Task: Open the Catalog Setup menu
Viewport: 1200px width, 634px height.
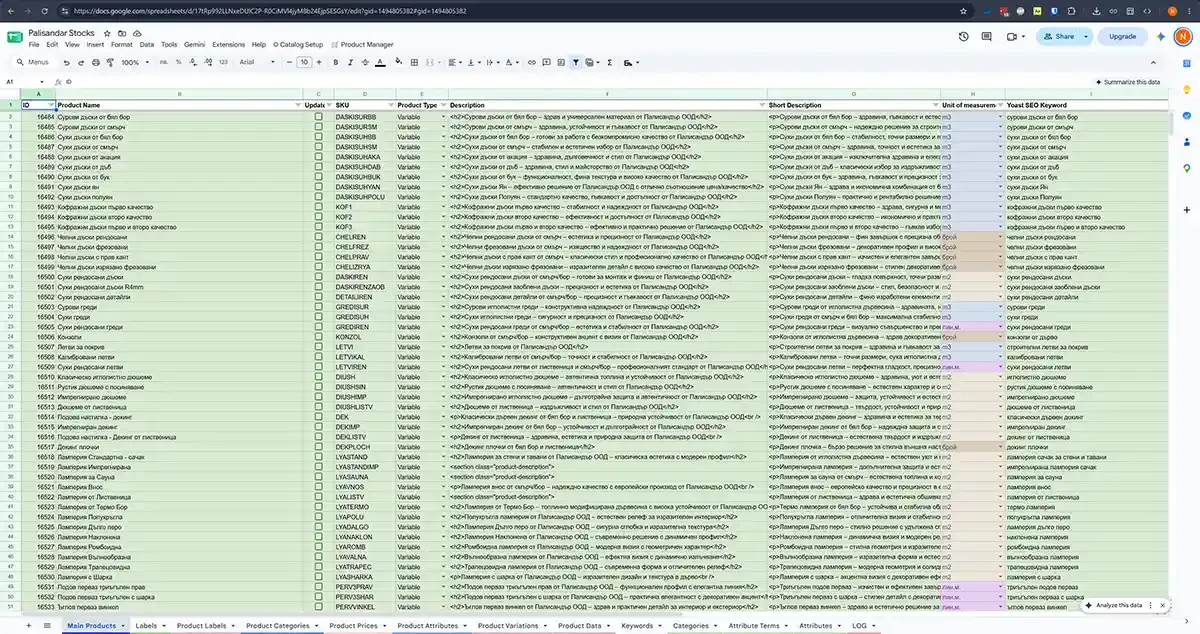Action: pyautogui.click(x=297, y=44)
